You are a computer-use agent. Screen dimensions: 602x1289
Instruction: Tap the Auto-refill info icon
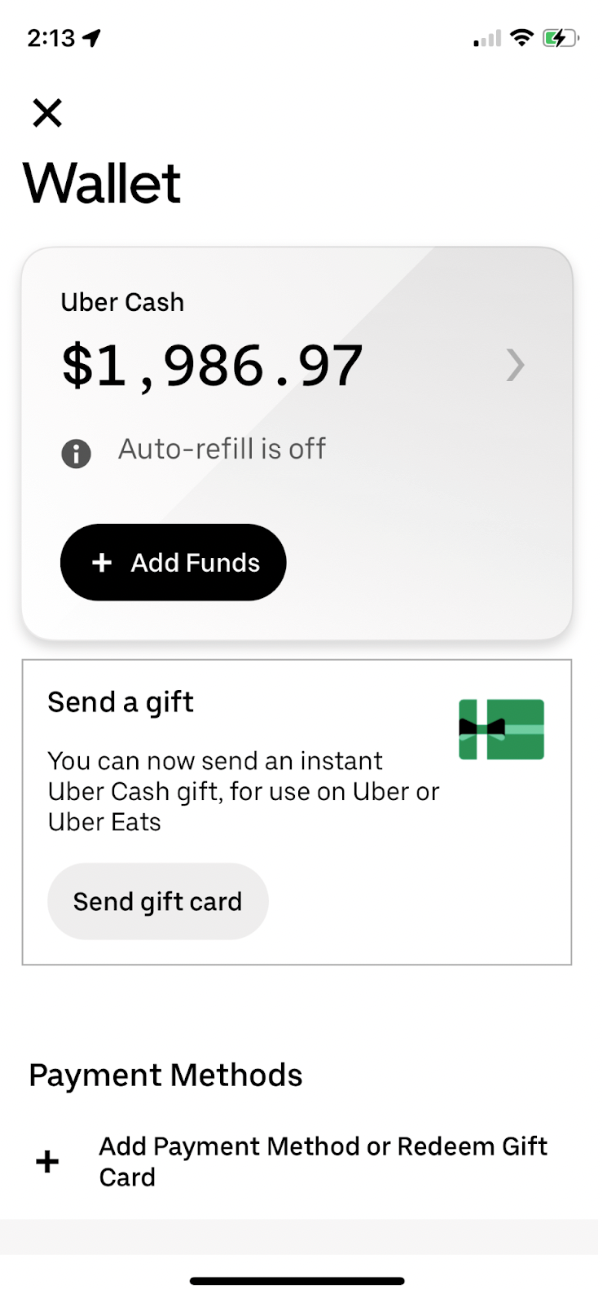click(76, 454)
